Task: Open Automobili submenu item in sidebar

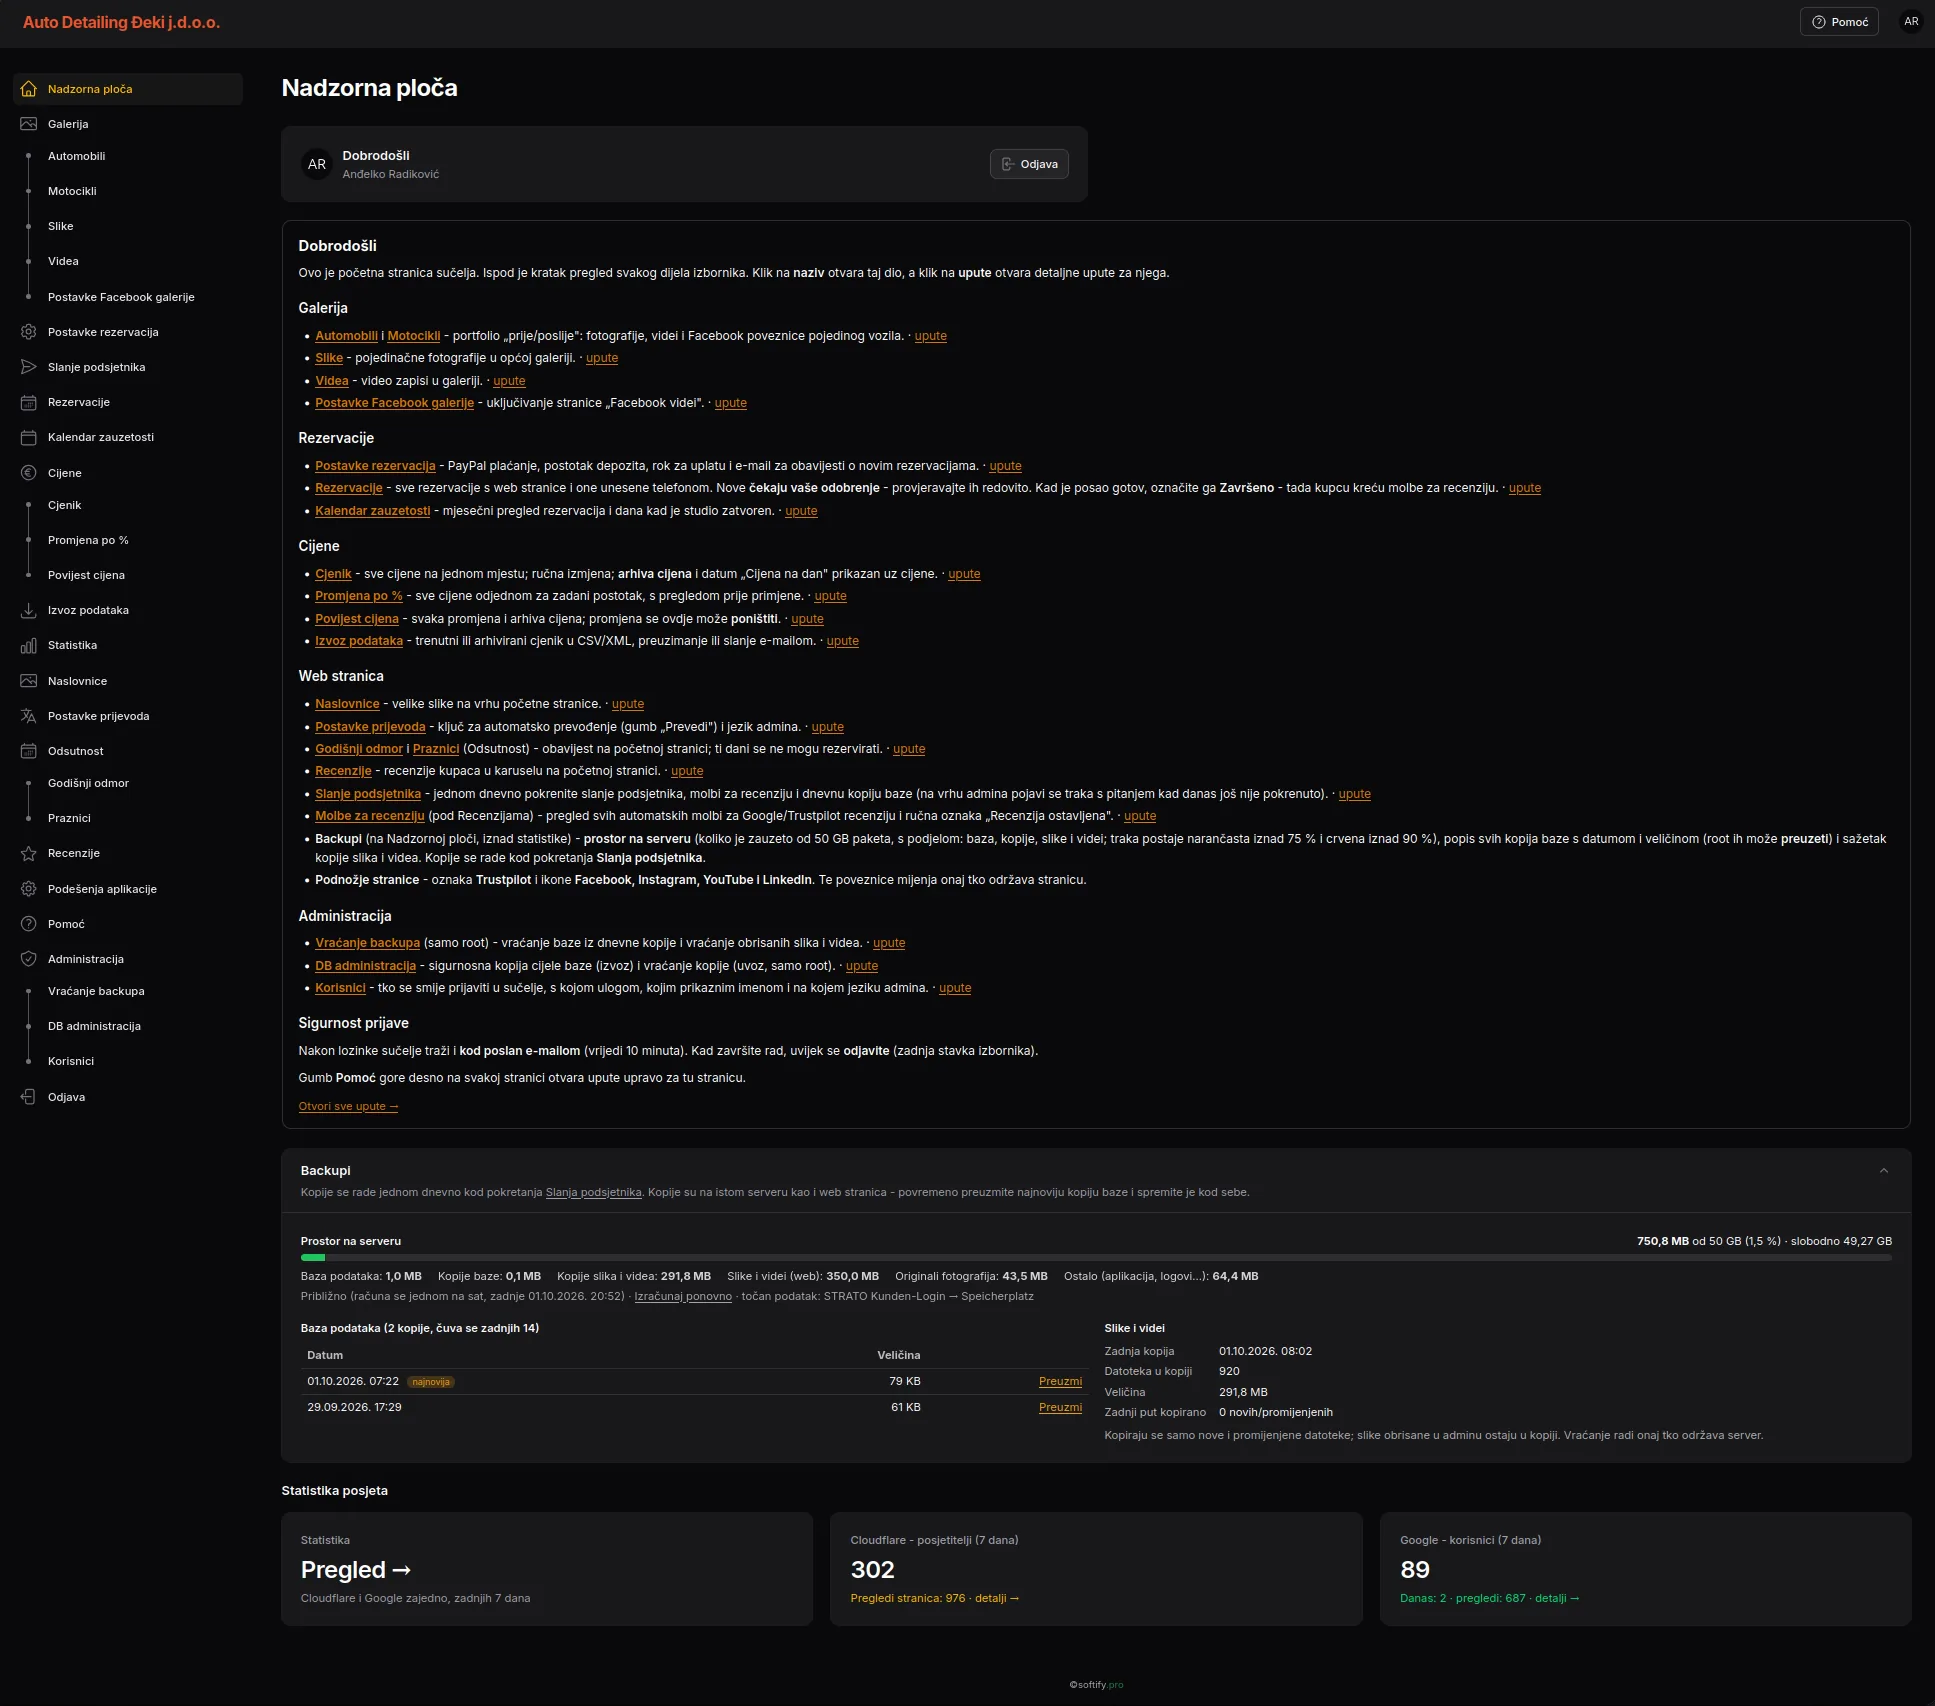Action: click(x=77, y=156)
